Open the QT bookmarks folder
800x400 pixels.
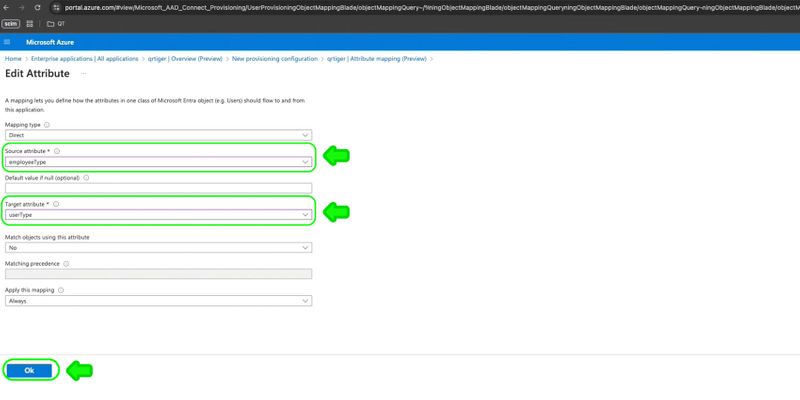(56, 23)
